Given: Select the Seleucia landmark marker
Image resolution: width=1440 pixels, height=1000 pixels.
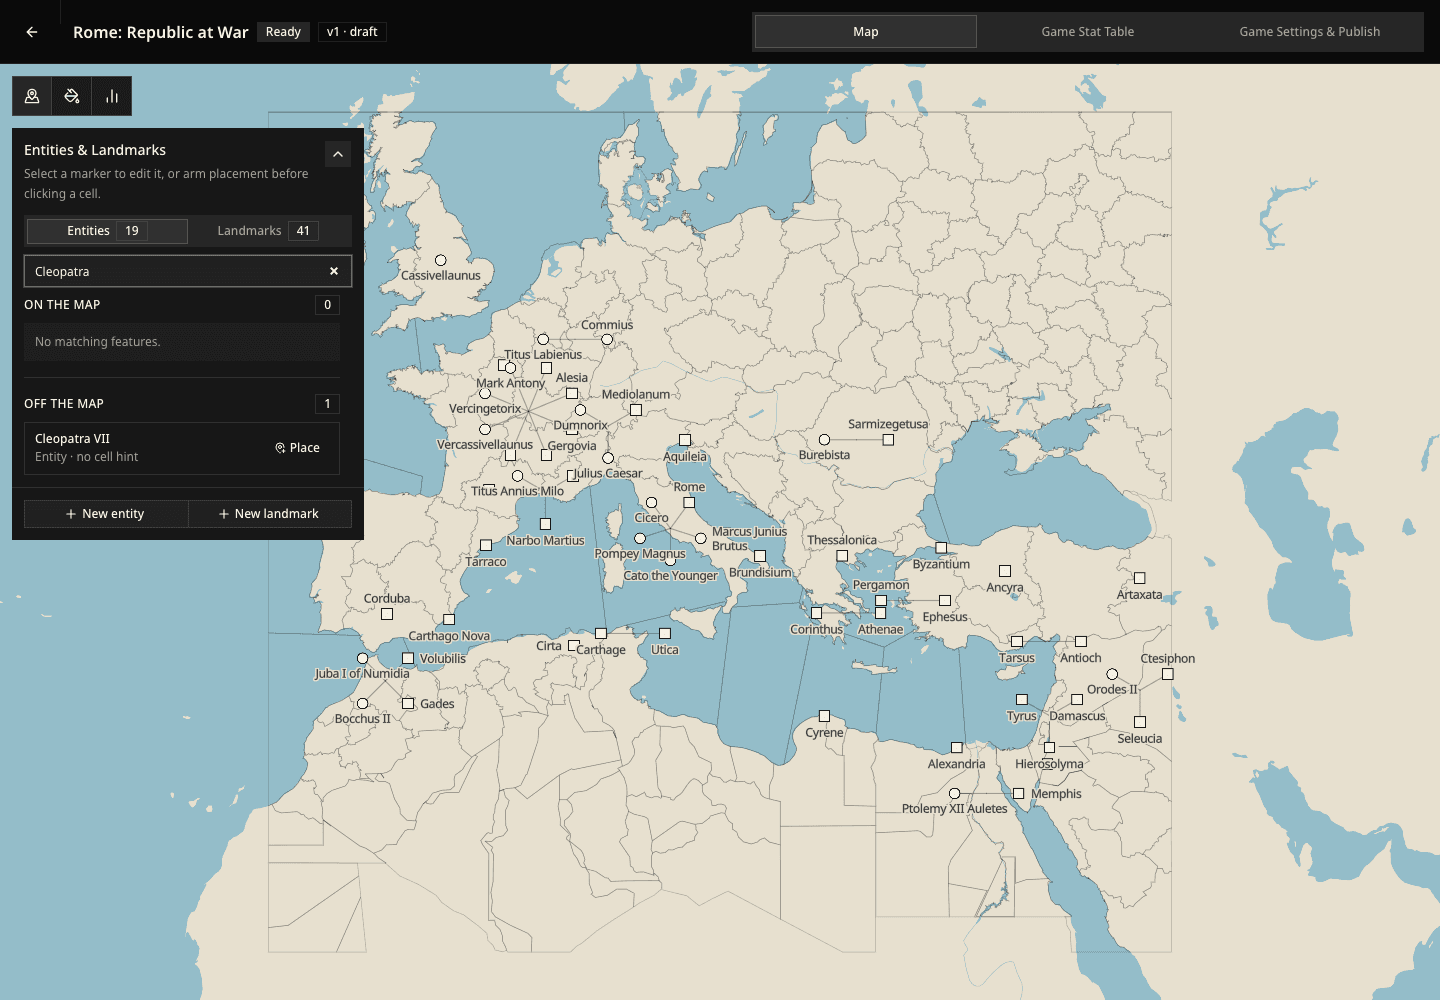Looking at the screenshot, I should tap(1140, 722).
